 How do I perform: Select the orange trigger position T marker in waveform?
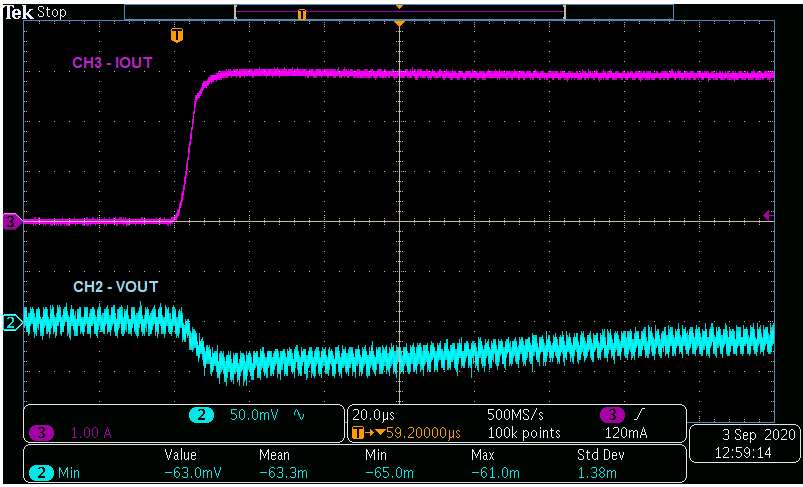(x=177, y=36)
